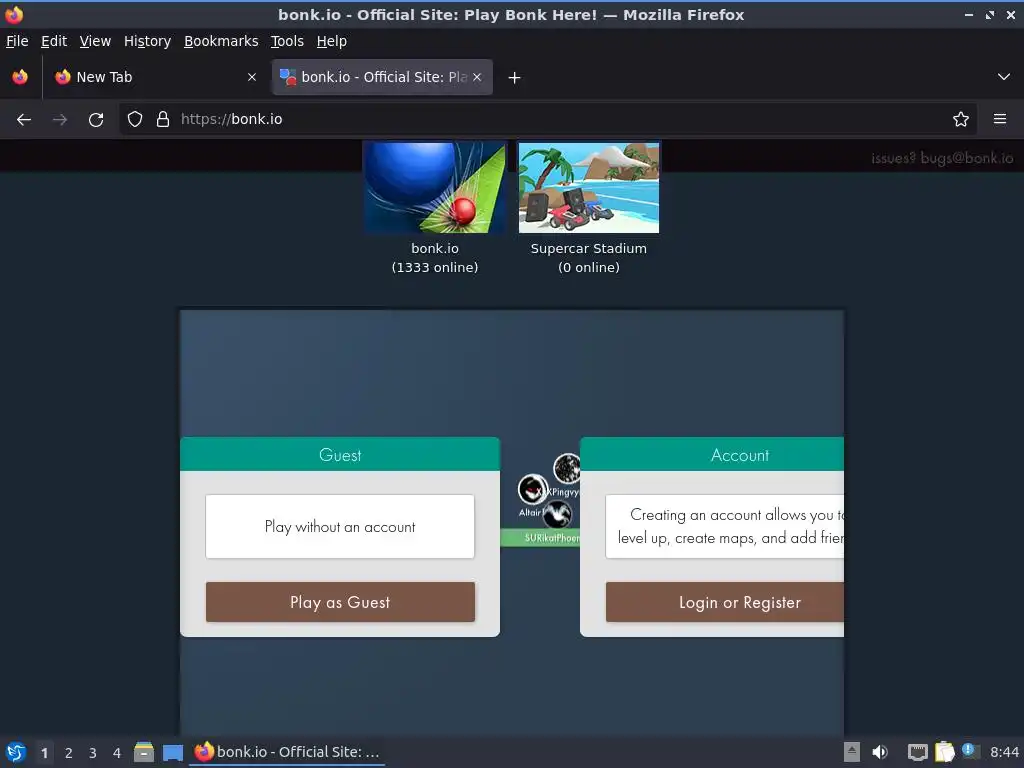Click the Login or Register button
Screen dimensions: 1024x768
click(725, 602)
